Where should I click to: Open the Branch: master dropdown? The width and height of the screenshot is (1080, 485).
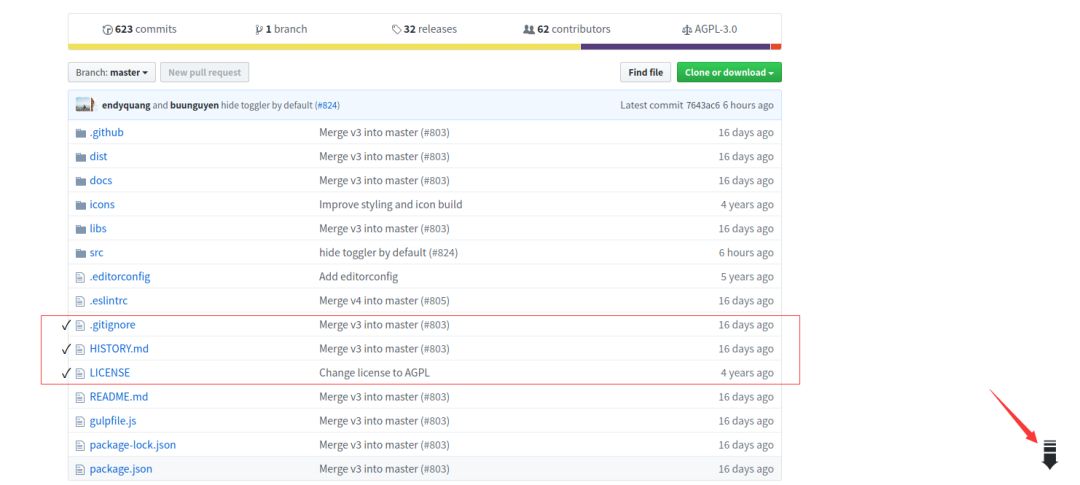[112, 72]
